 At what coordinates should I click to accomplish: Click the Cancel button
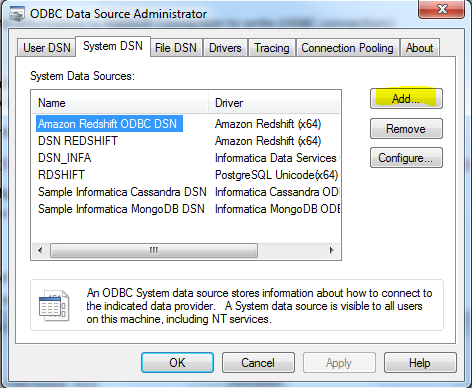point(258,362)
